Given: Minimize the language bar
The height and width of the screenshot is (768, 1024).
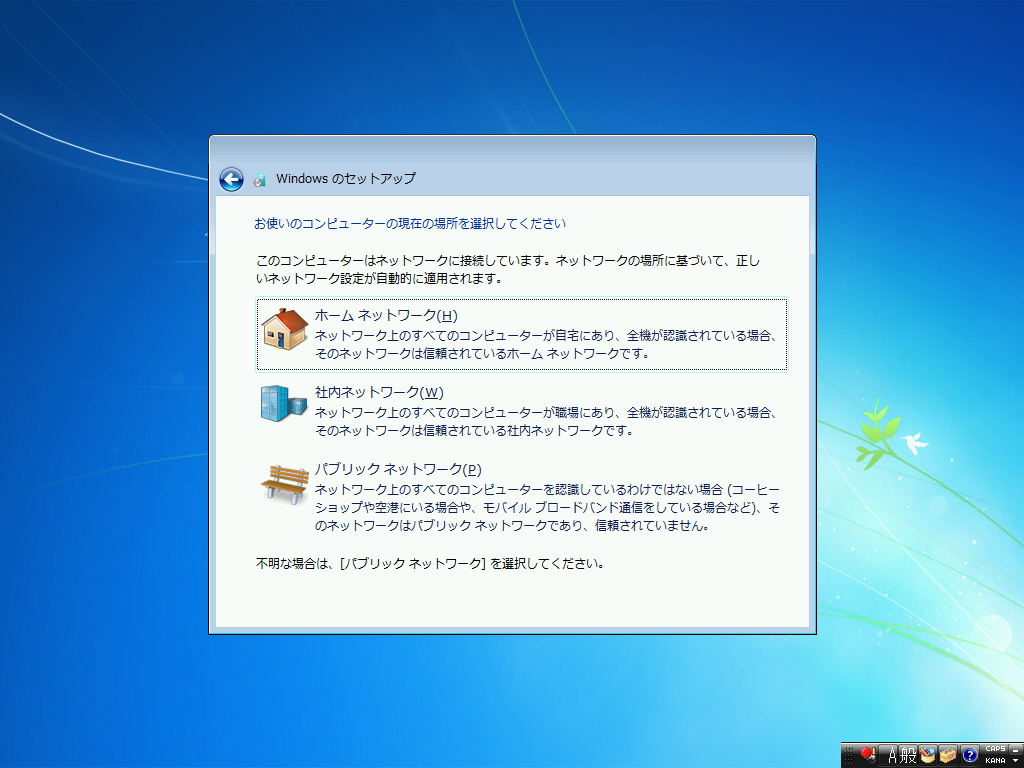Looking at the screenshot, I should point(1016,750).
